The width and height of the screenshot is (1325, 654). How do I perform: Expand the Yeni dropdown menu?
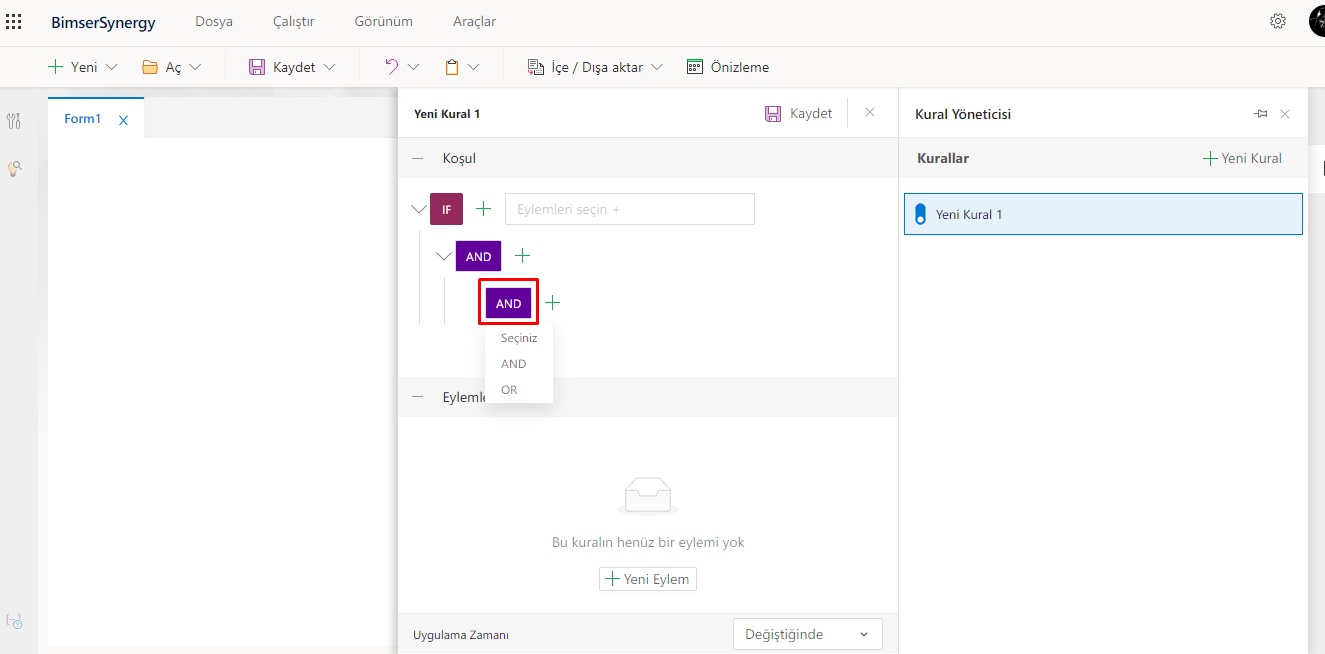(x=111, y=67)
